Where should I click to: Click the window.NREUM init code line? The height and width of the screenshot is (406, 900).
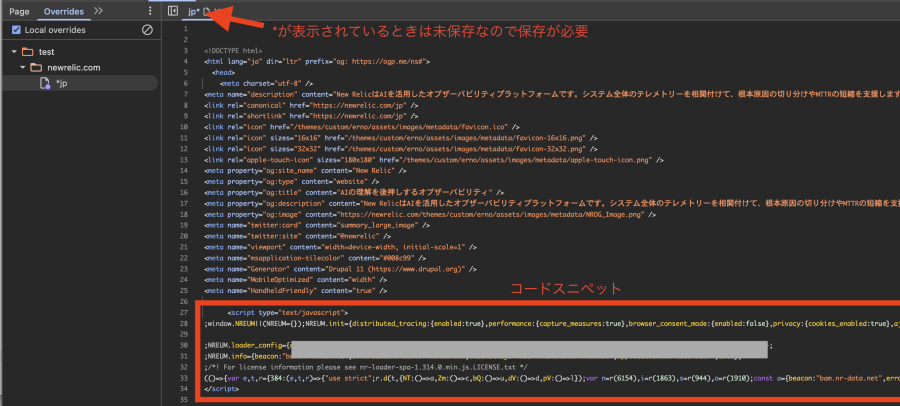coord(552,324)
